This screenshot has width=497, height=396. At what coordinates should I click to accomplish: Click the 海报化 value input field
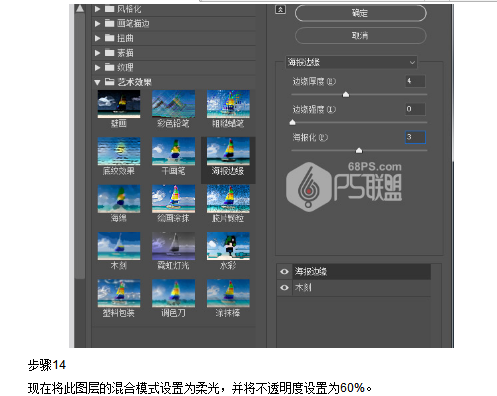point(415,137)
